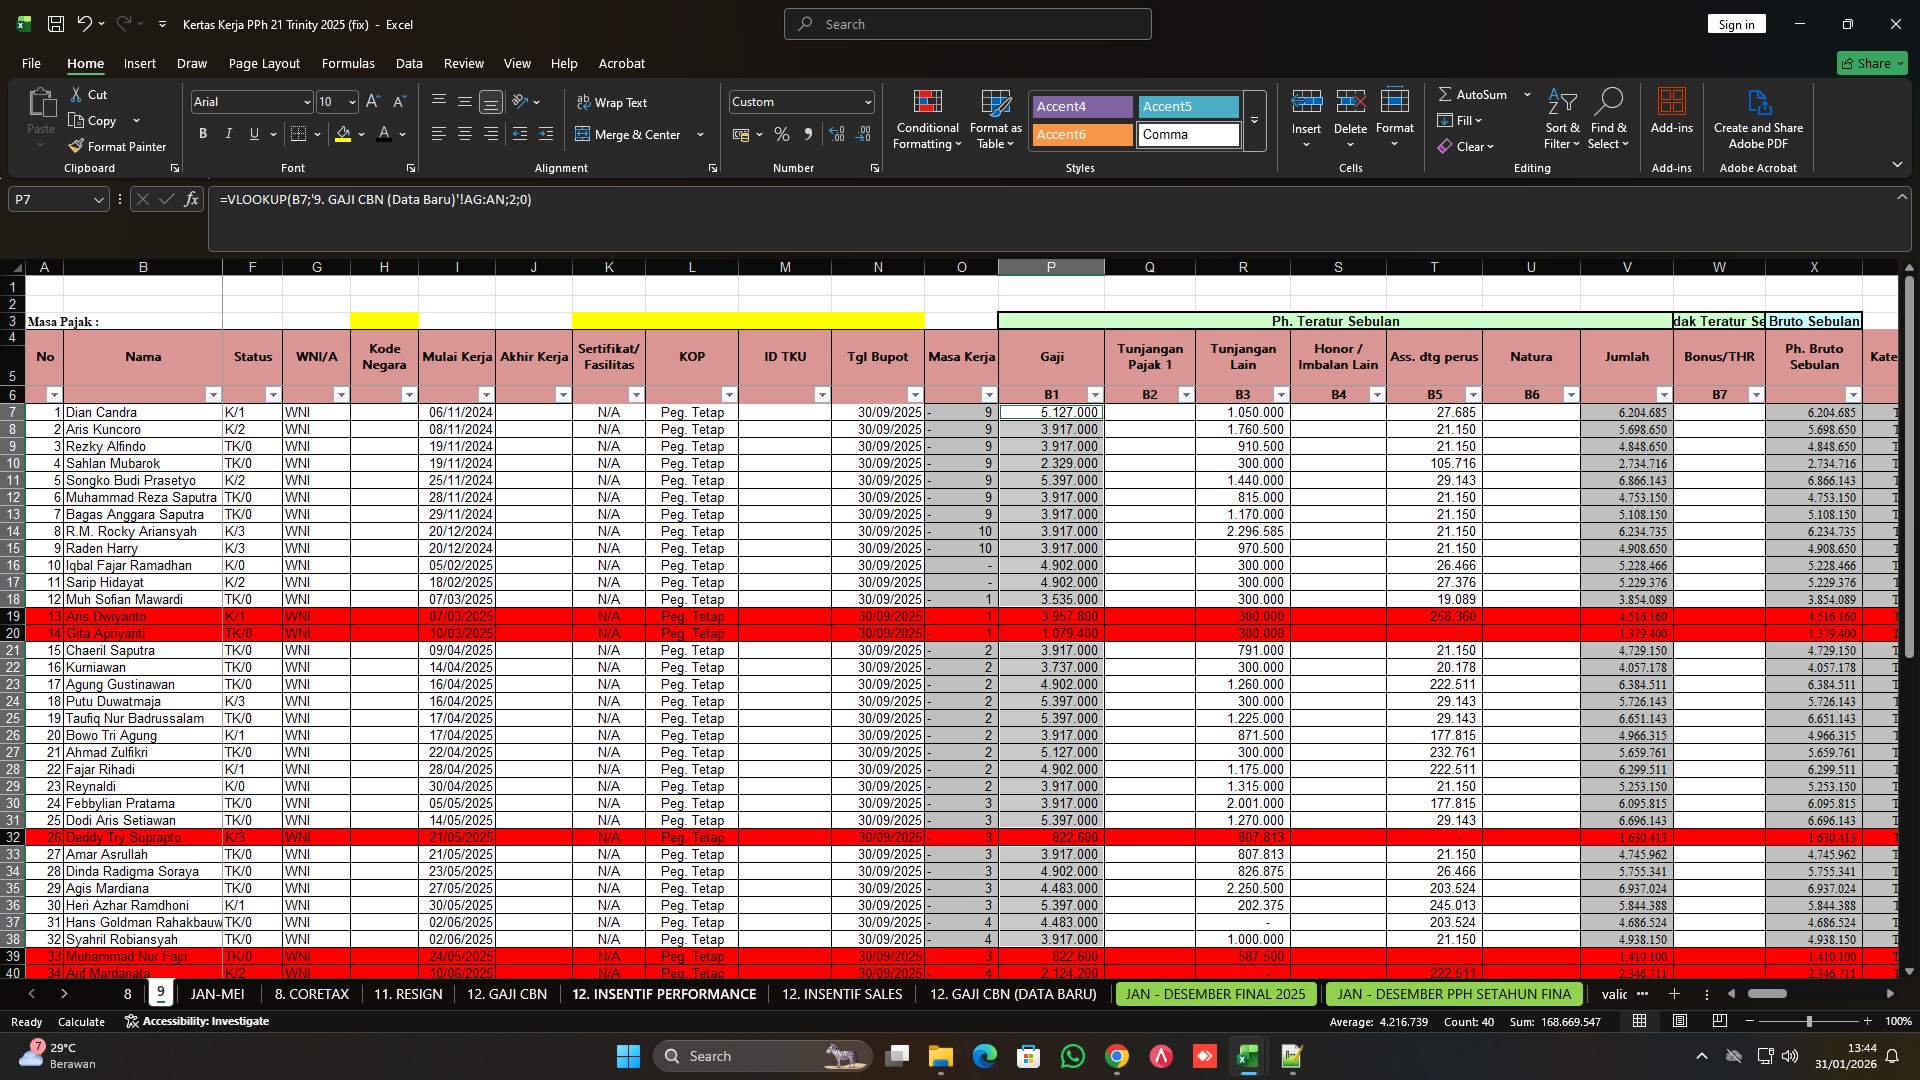Open the Font name dropdown
The image size is (1920, 1080).
pos(305,101)
